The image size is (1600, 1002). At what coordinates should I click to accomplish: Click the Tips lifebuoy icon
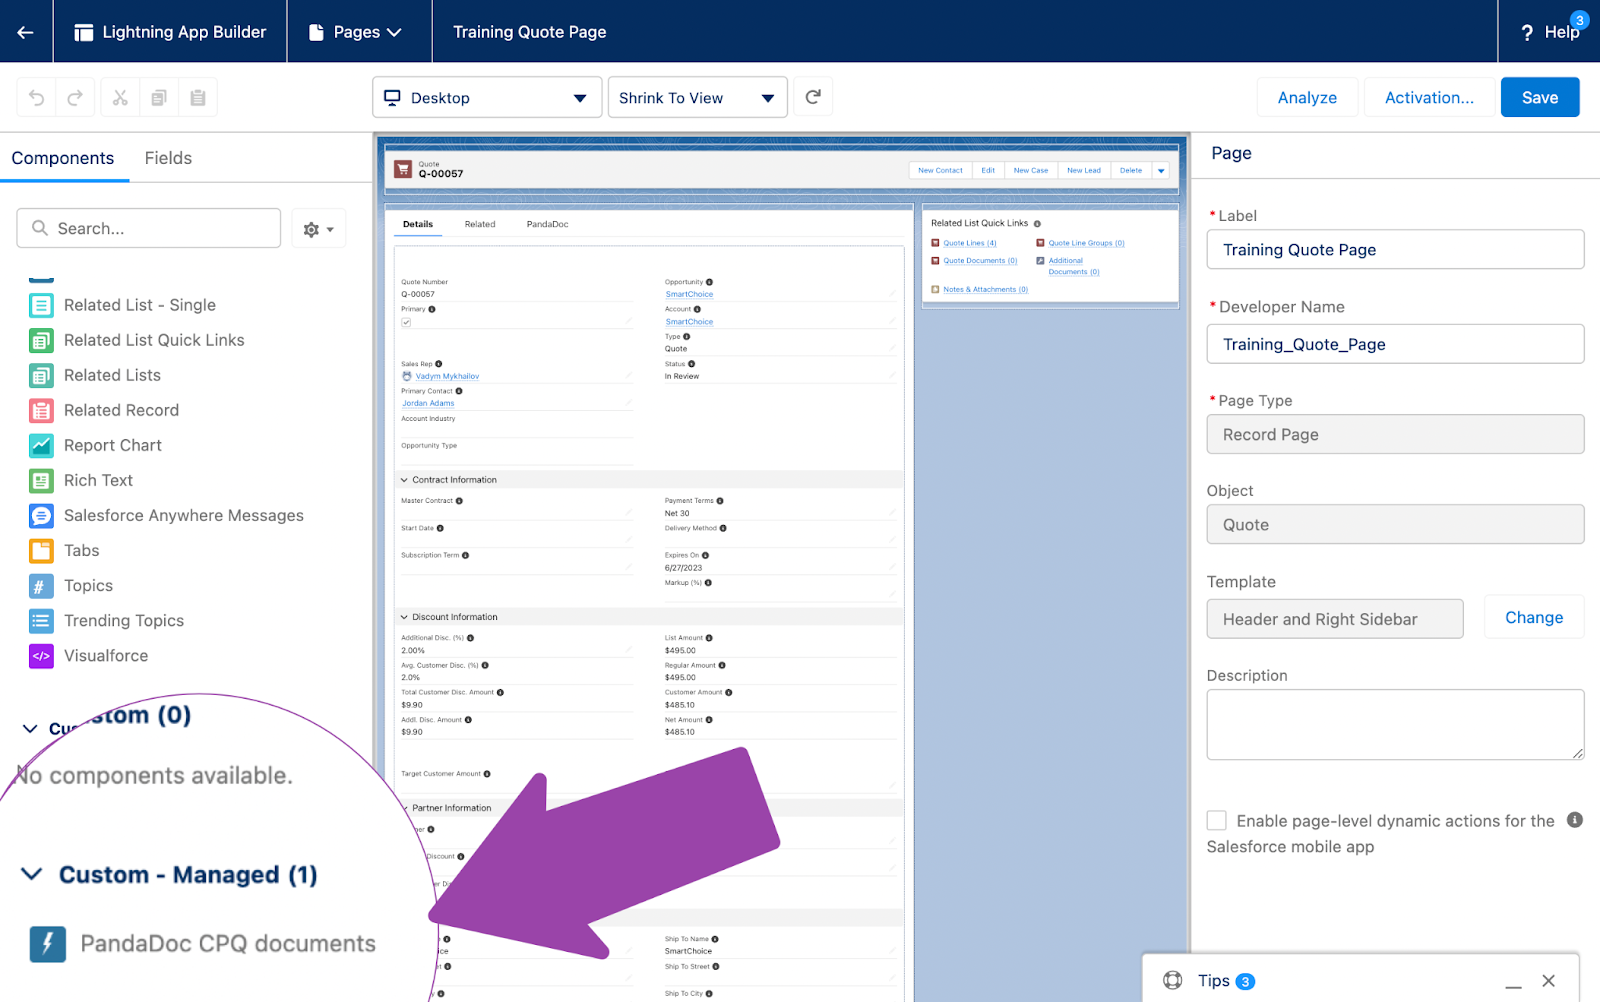[1173, 980]
